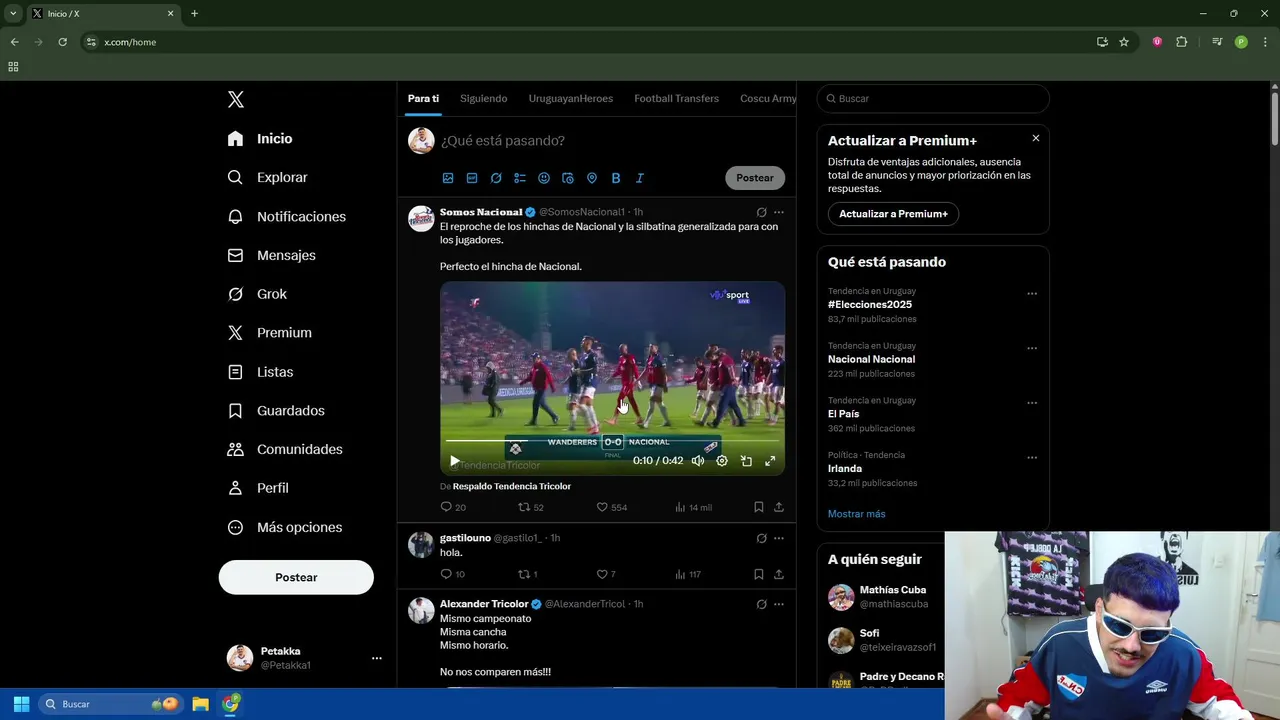1280x720 pixels.
Task: Click the Buscar search field on X
Action: point(933,99)
